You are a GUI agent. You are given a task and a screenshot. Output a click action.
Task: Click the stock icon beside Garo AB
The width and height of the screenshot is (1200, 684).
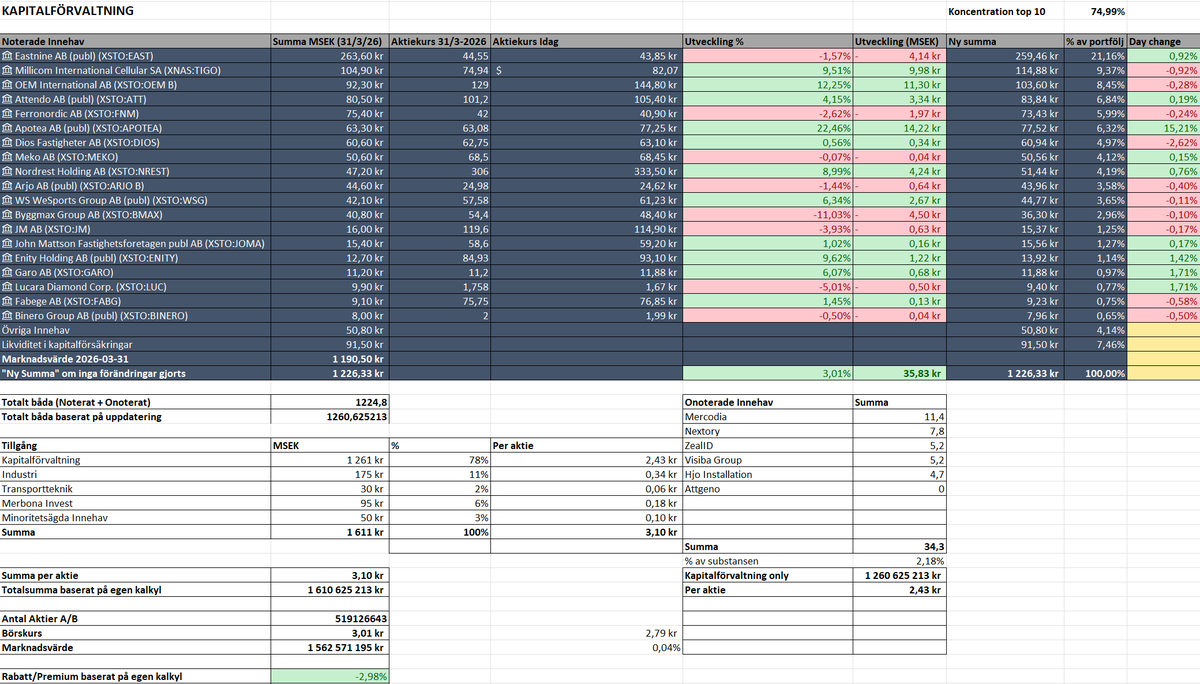(x=7, y=272)
